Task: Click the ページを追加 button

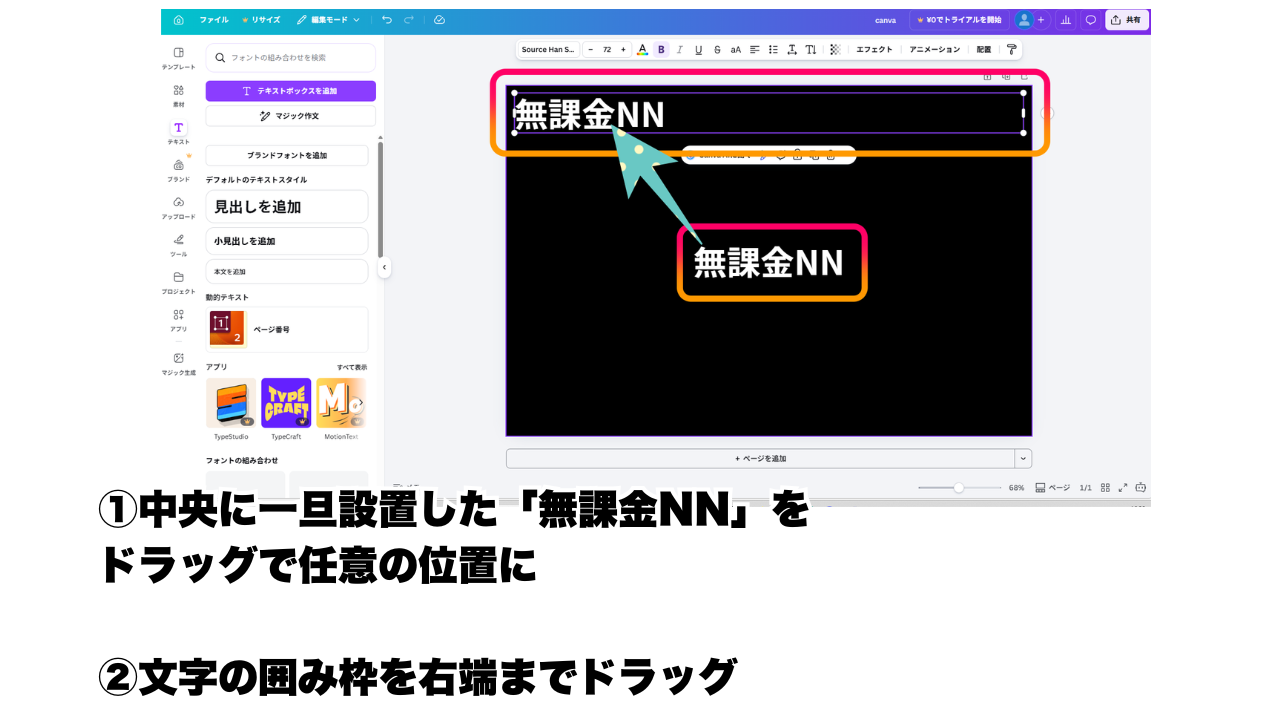Action: [x=761, y=459]
